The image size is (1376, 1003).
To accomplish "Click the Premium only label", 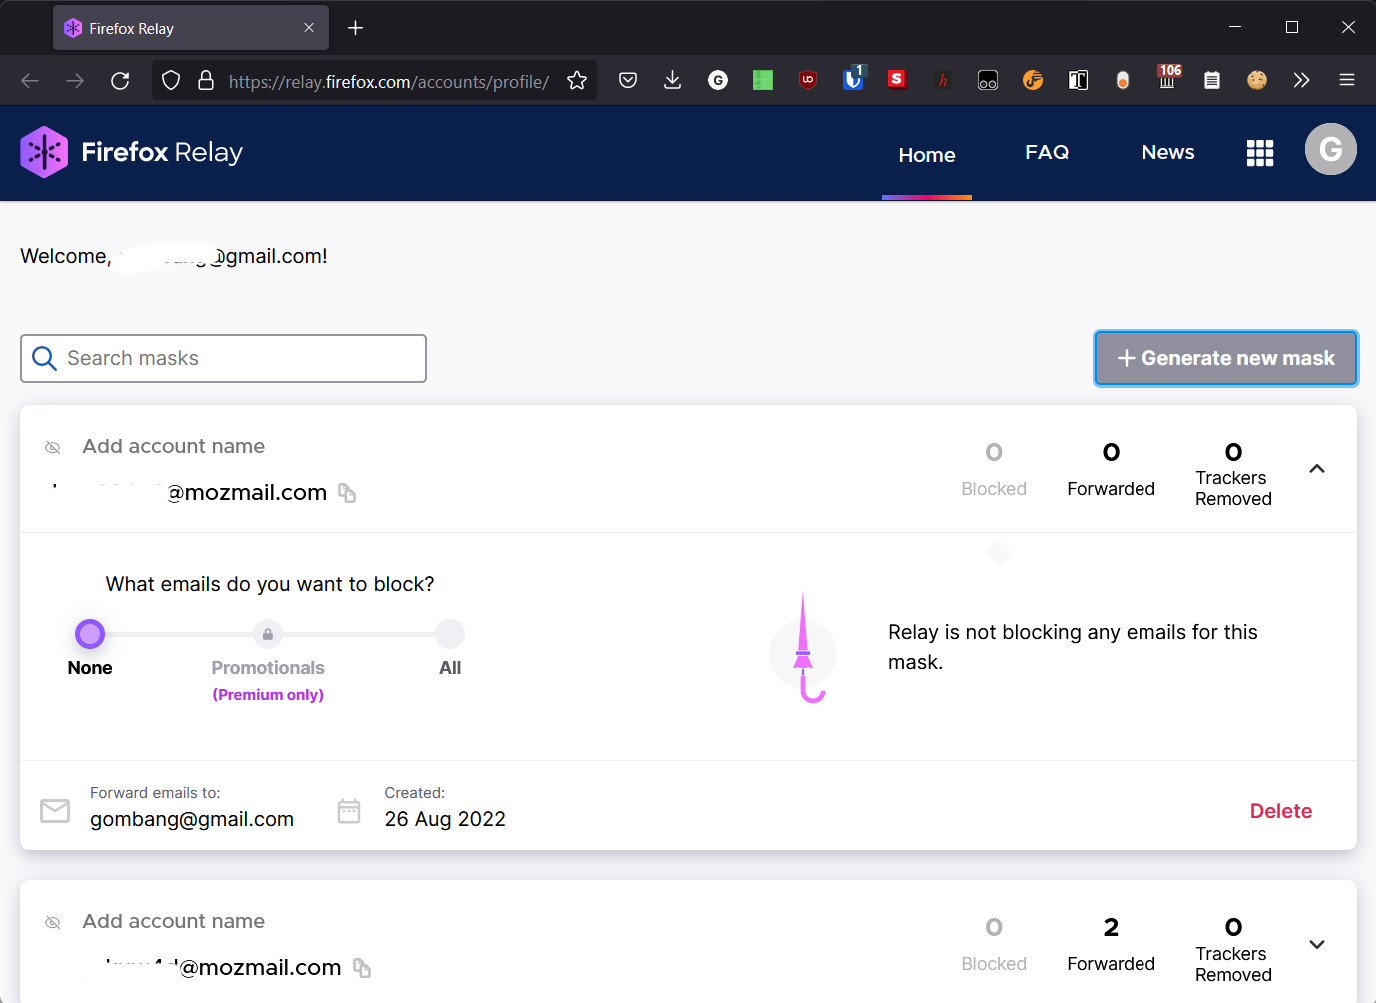I will point(268,694).
